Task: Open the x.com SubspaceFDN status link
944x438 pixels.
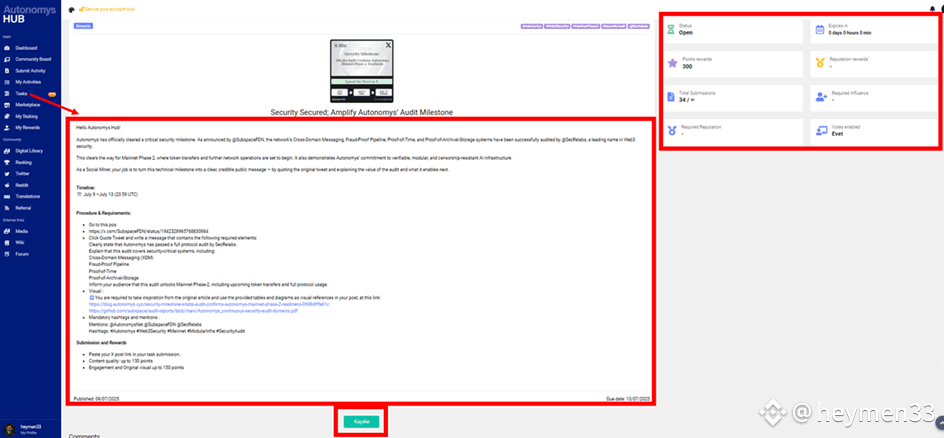Action: tap(149, 231)
